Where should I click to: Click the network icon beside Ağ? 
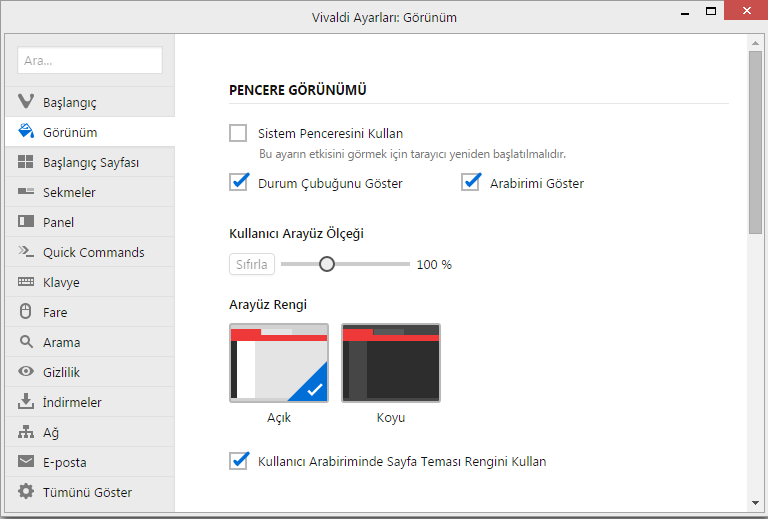26,431
